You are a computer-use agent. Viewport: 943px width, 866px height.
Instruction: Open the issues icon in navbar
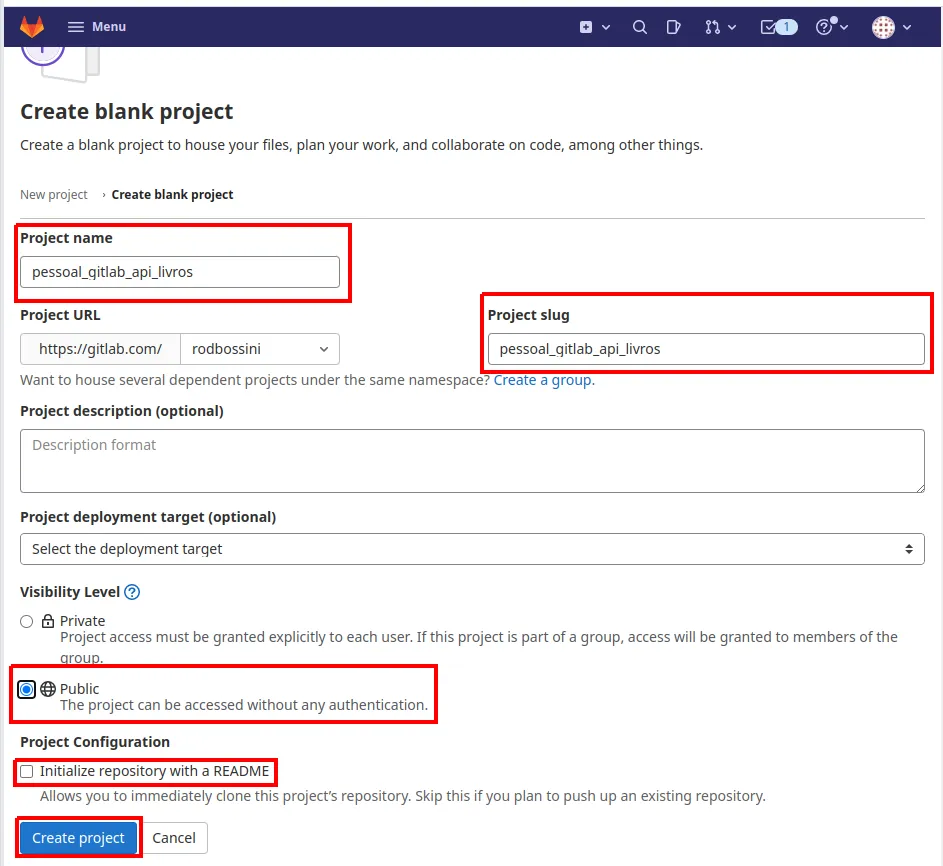coord(674,27)
